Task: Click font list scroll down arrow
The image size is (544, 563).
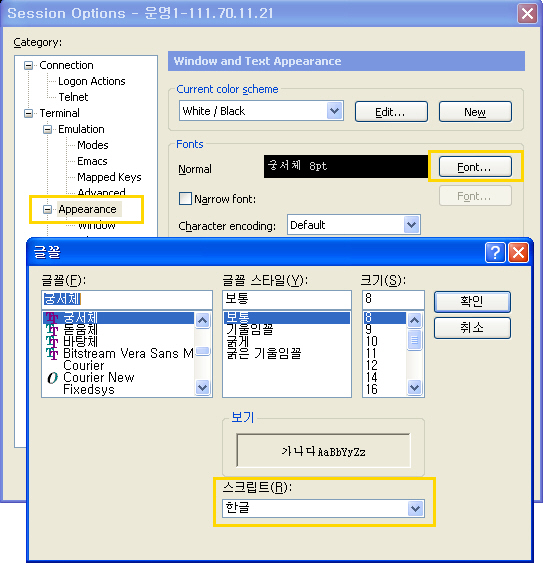Action: coord(203,388)
